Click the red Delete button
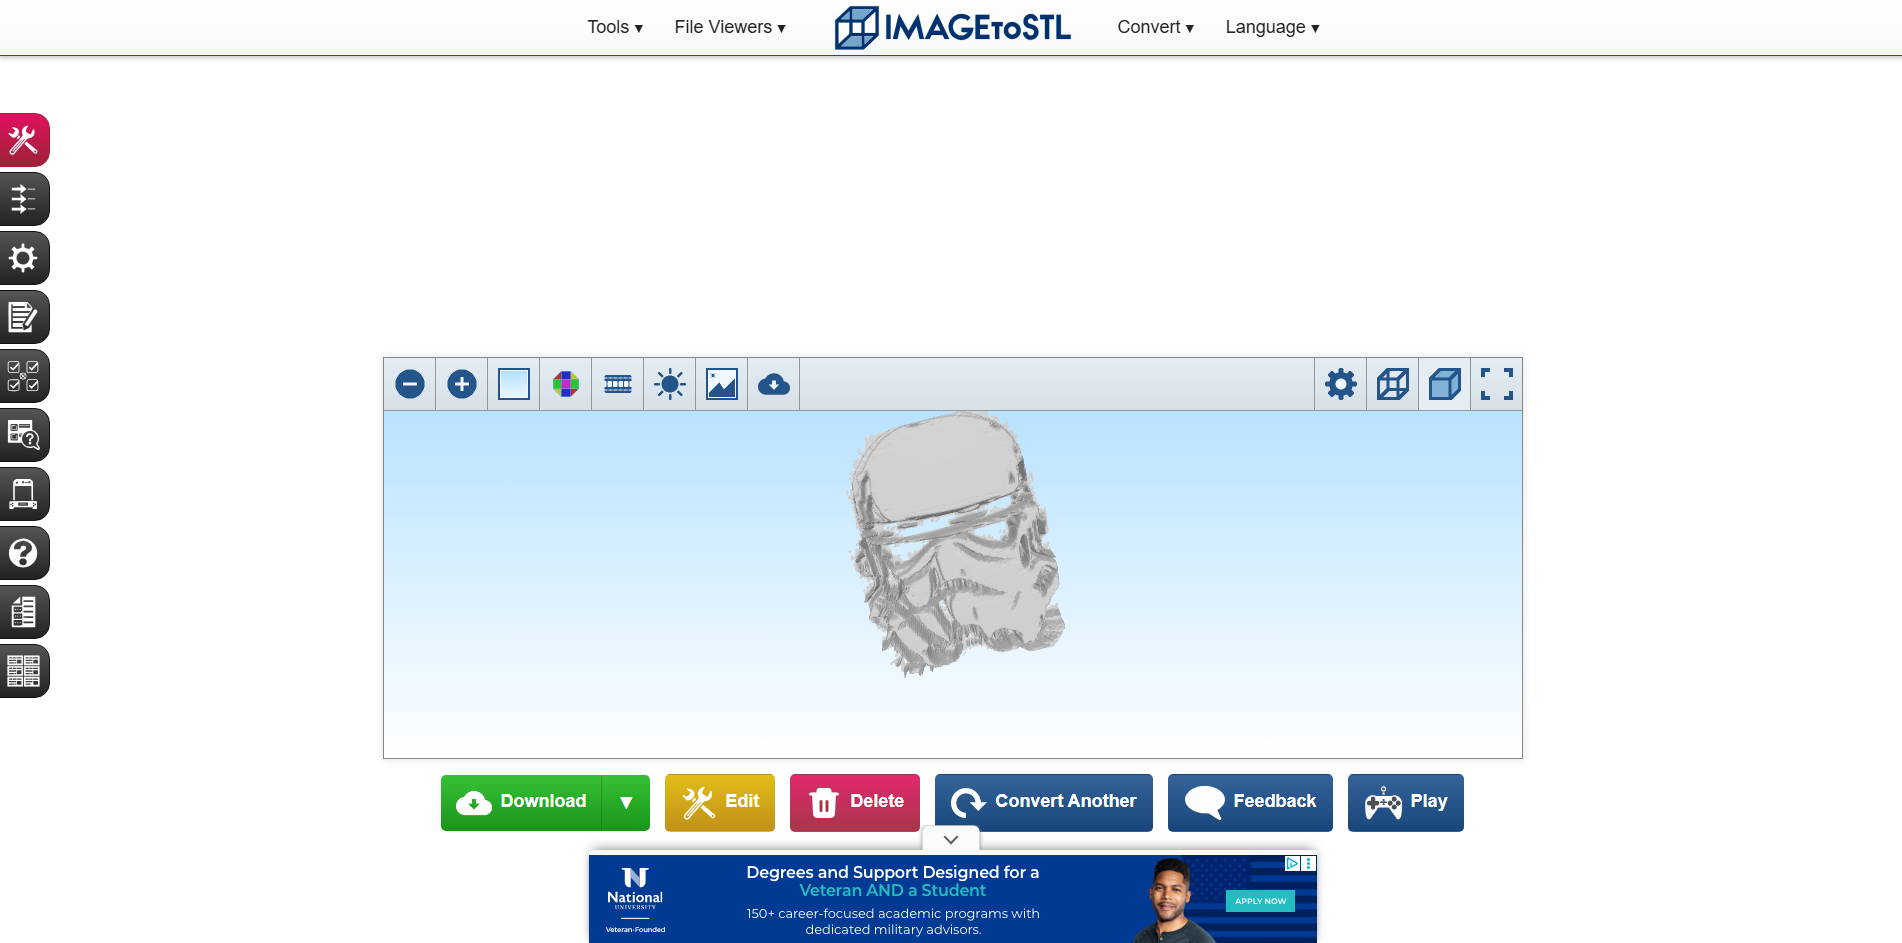Screen dimensions: 1902x943 (855, 802)
